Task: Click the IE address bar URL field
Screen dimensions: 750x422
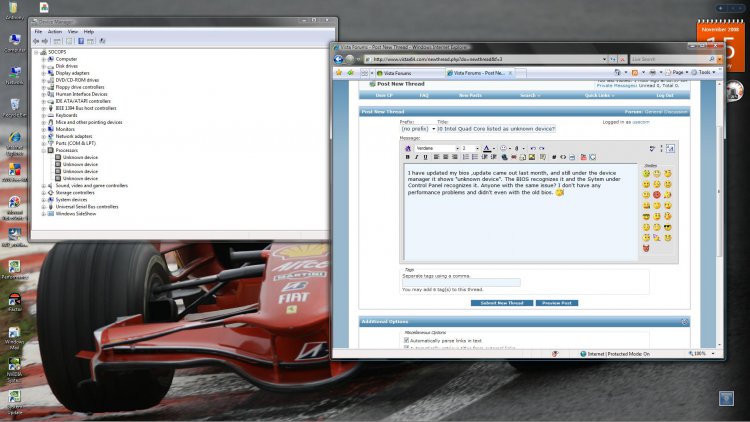Action: [485, 59]
